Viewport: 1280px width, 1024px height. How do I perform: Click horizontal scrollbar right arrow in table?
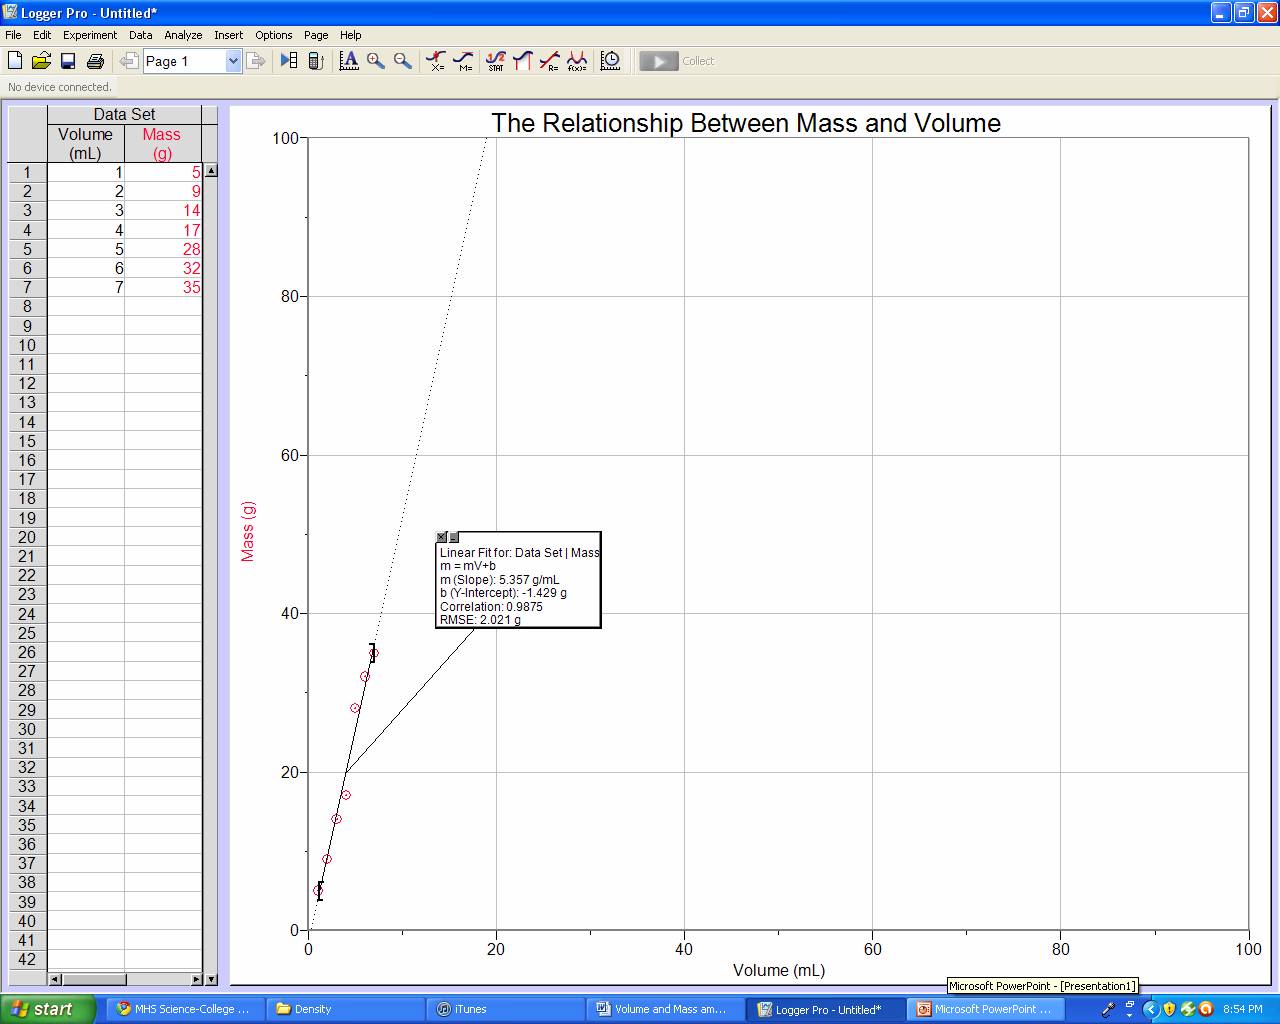point(196,979)
